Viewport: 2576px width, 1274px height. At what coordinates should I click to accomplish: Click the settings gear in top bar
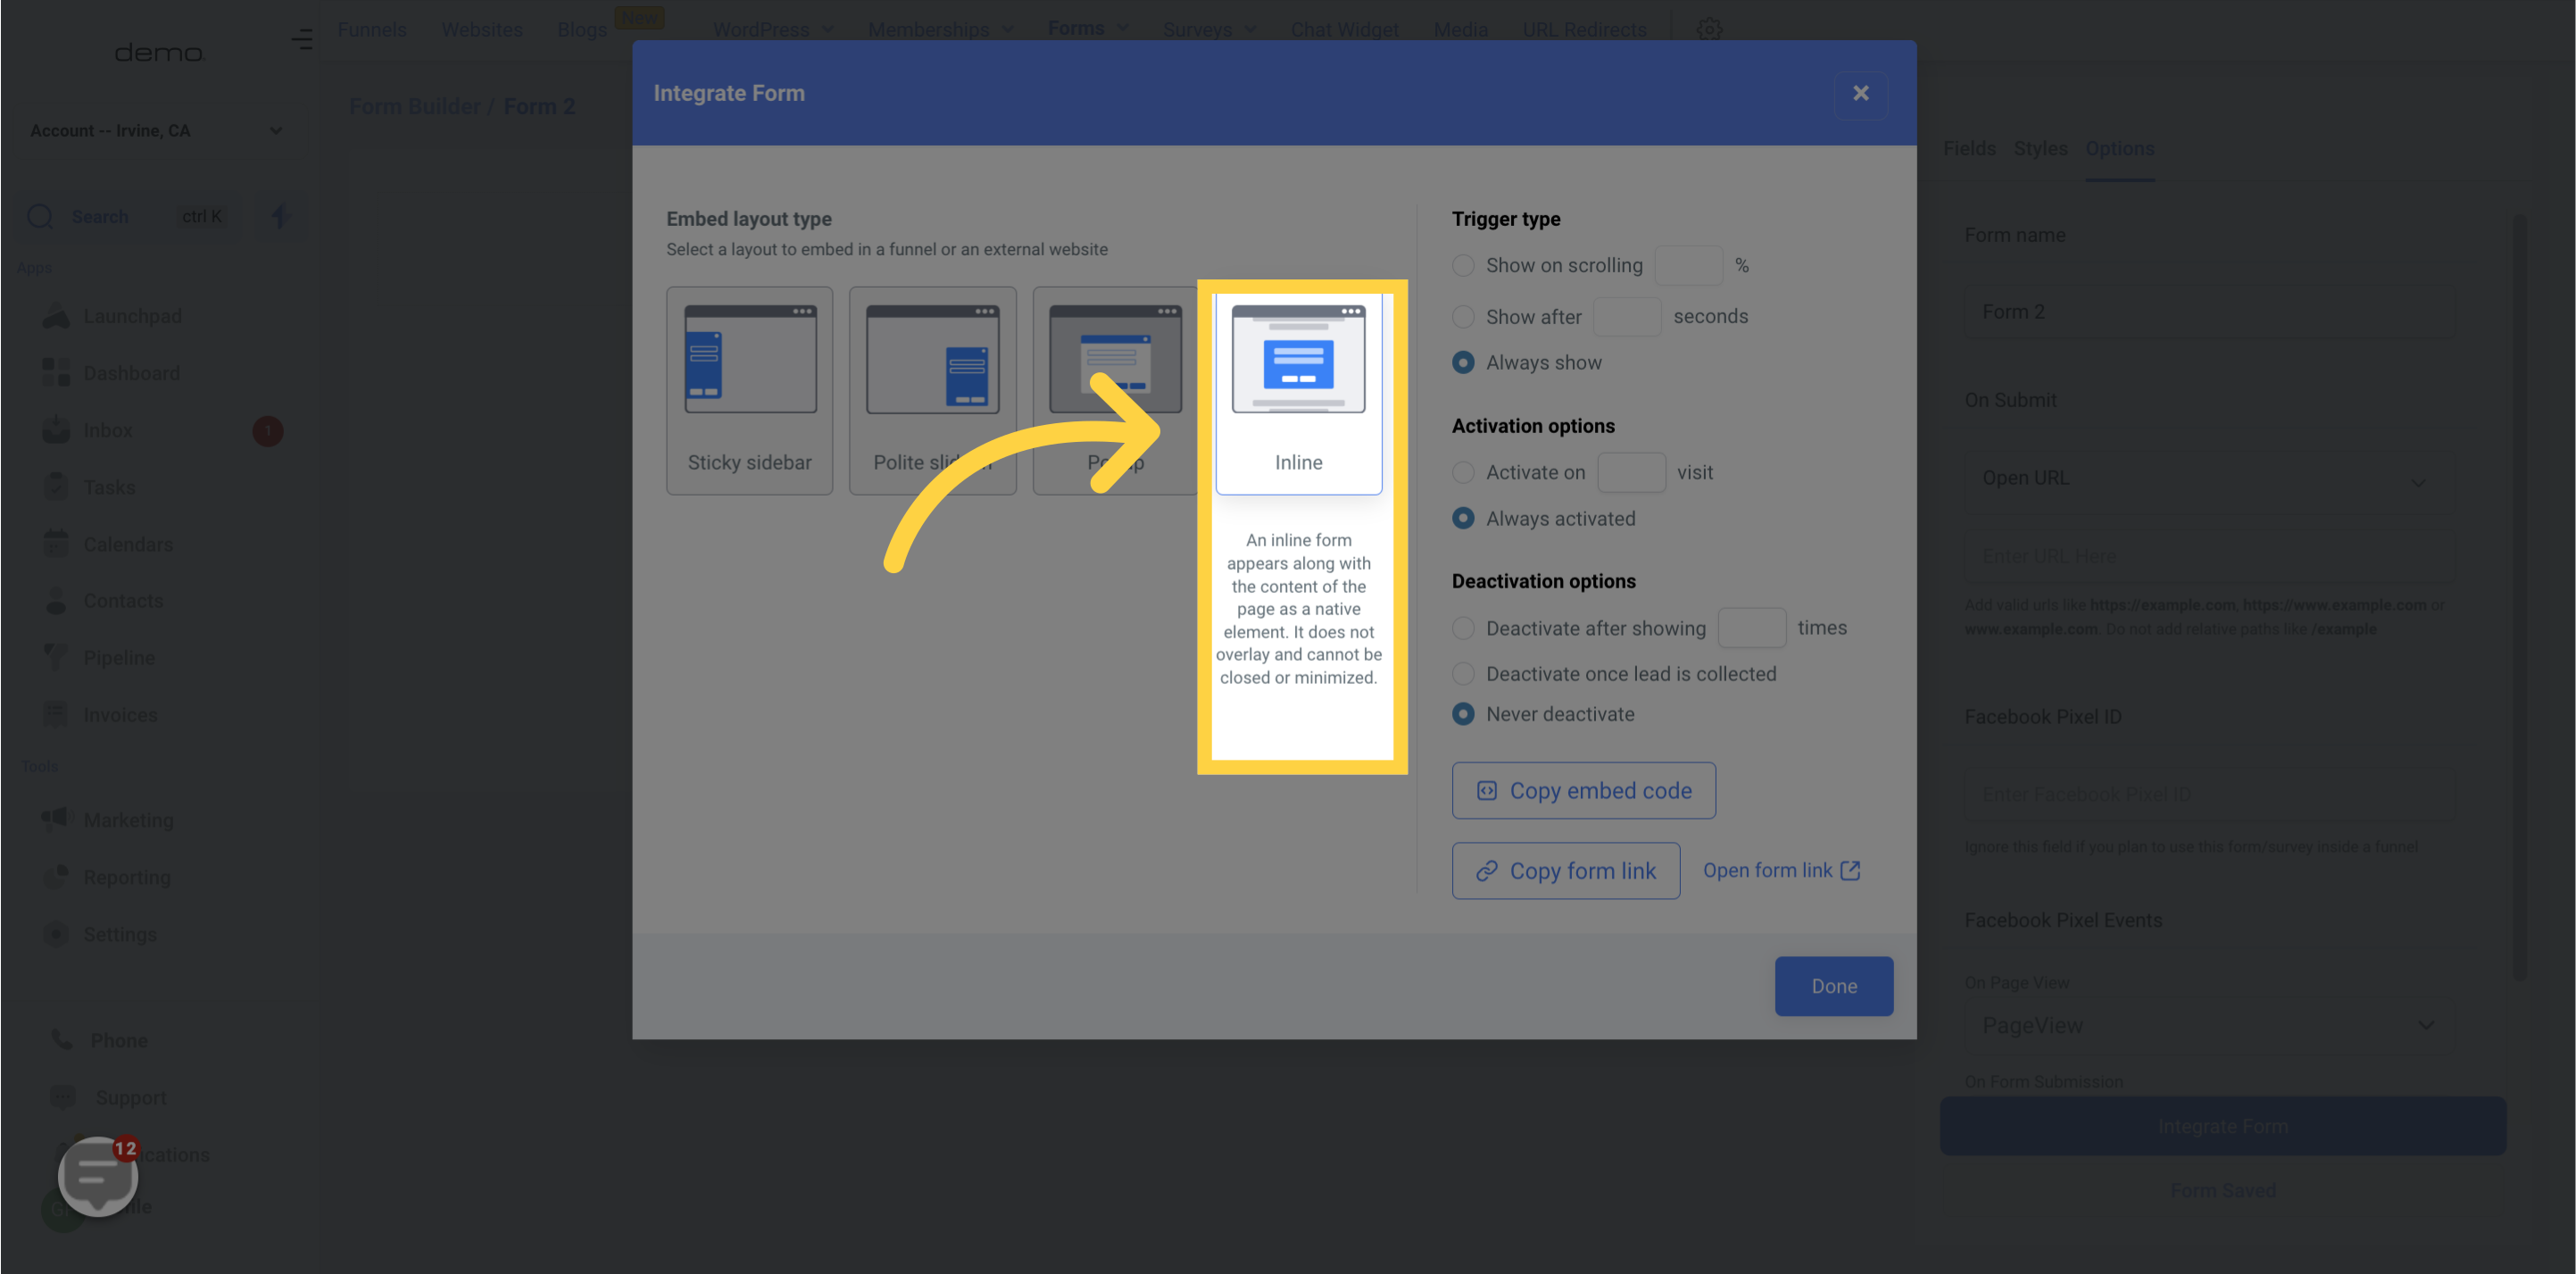[1709, 29]
